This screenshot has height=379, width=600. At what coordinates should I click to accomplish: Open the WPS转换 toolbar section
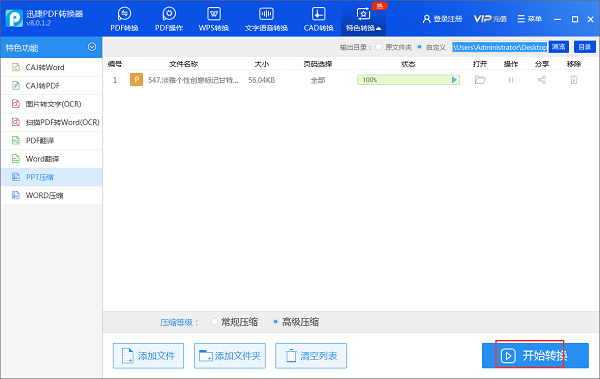(x=214, y=19)
